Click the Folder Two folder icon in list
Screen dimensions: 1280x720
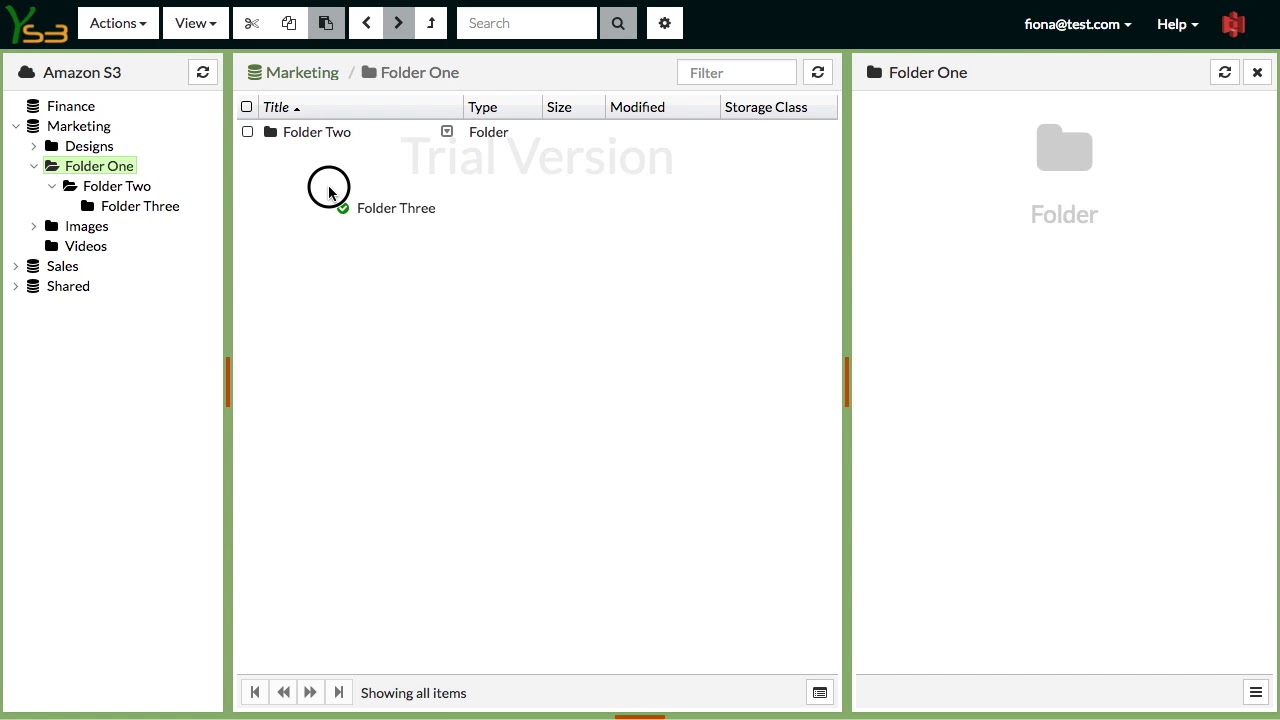[270, 132]
